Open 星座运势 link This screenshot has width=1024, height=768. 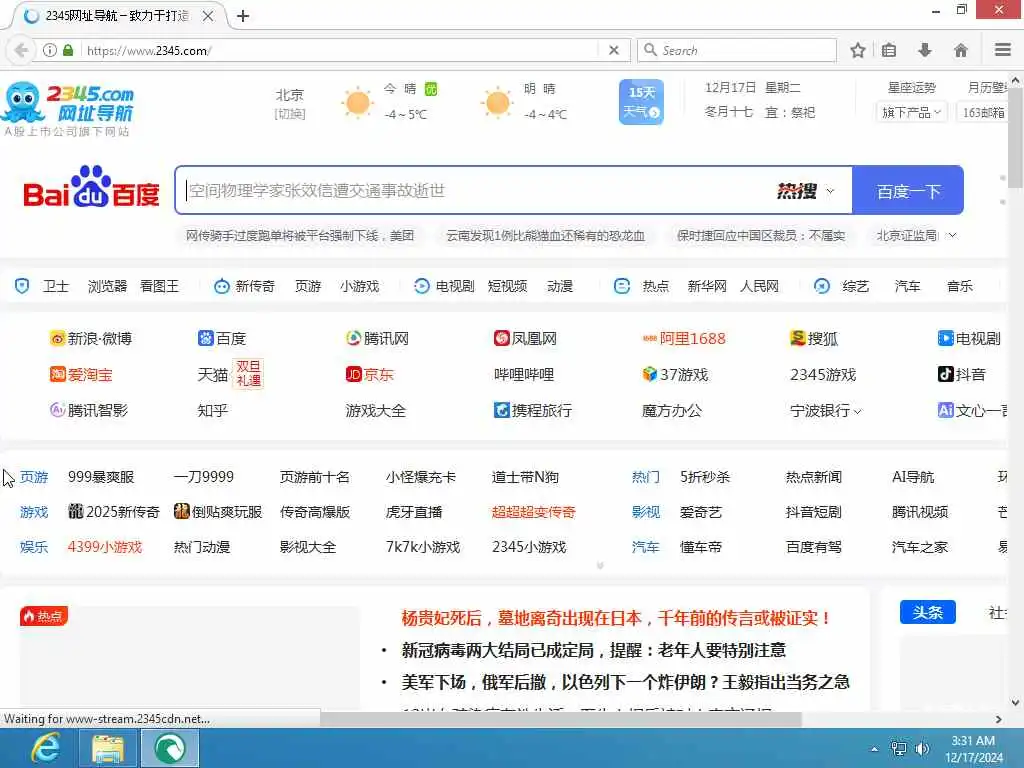coord(912,88)
